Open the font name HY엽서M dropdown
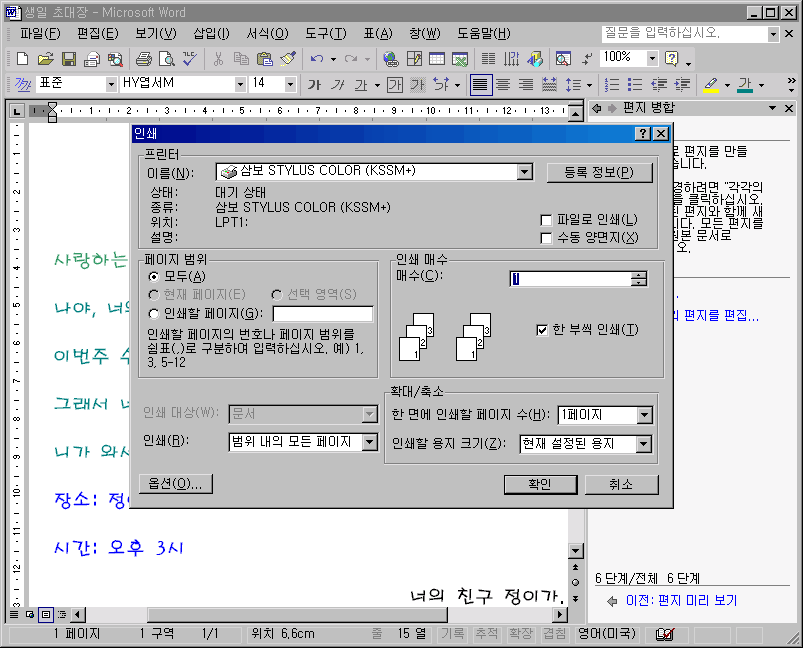Screen dimensions: 803x648 [x=240, y=84]
